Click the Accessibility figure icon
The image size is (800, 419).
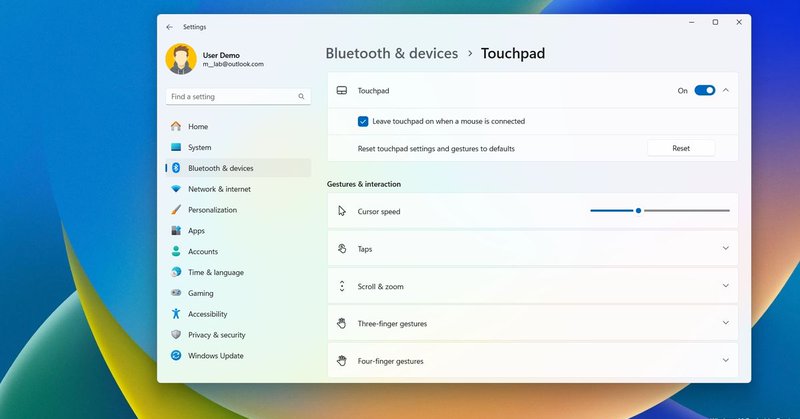click(x=176, y=314)
